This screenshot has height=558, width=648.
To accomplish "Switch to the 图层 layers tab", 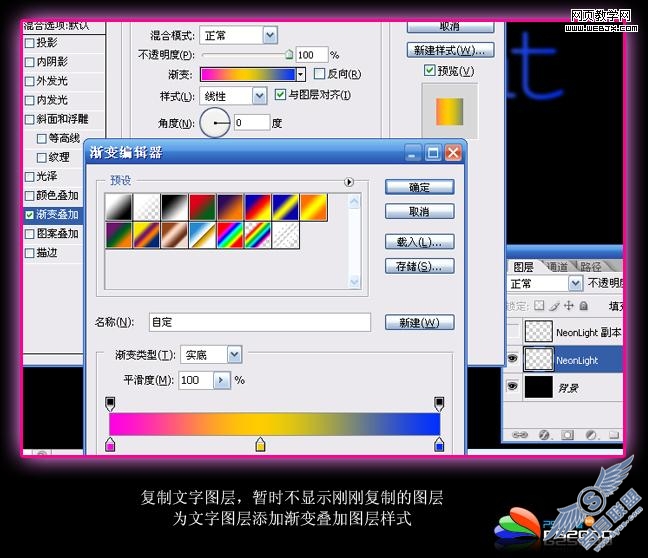I will 523,267.
